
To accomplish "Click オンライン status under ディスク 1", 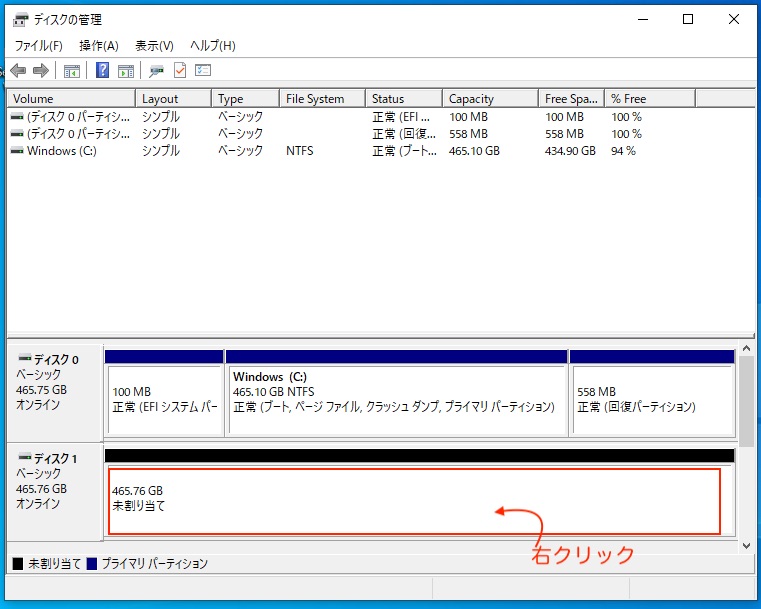I will (x=38, y=504).
